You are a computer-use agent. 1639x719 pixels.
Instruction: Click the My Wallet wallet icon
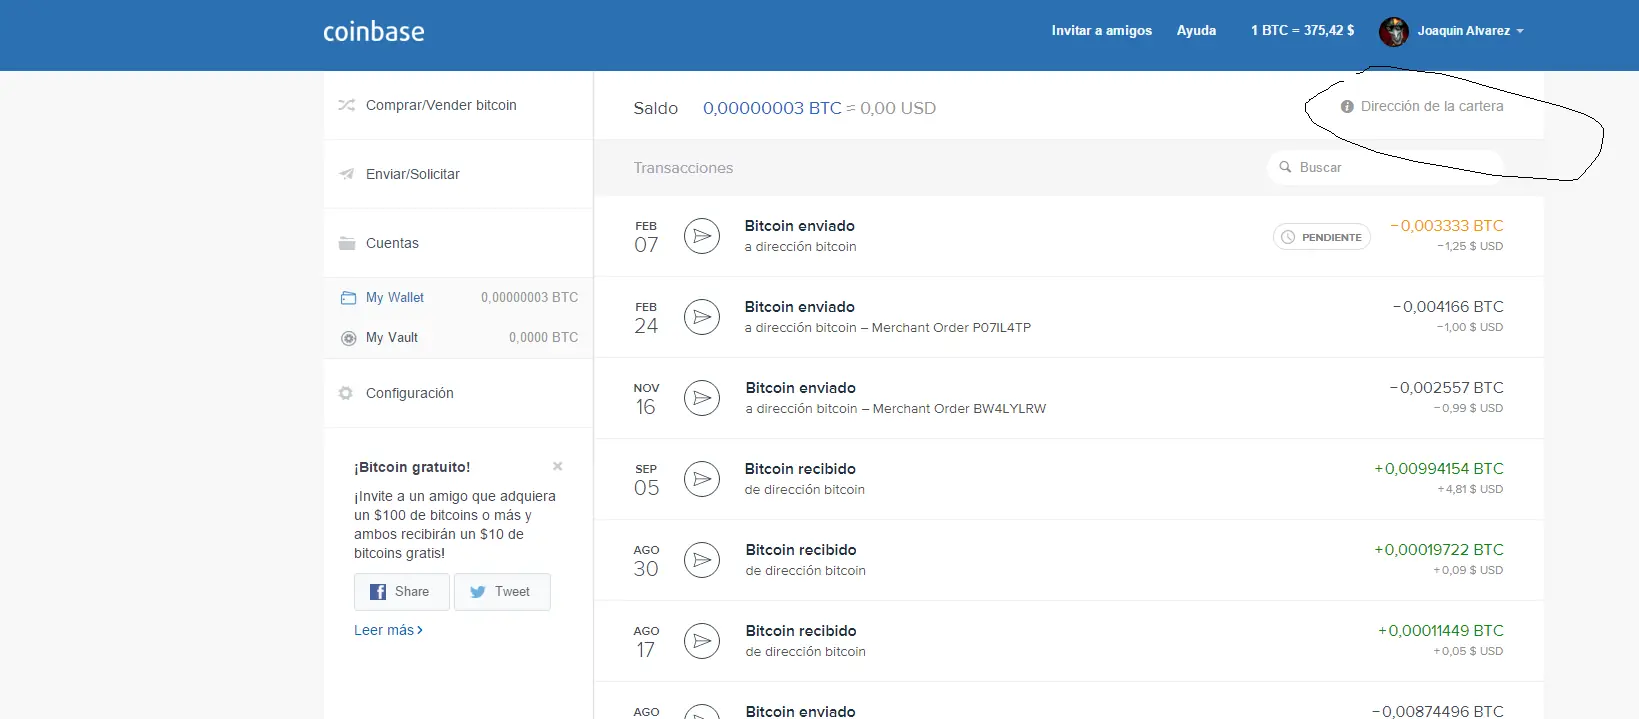click(x=348, y=298)
